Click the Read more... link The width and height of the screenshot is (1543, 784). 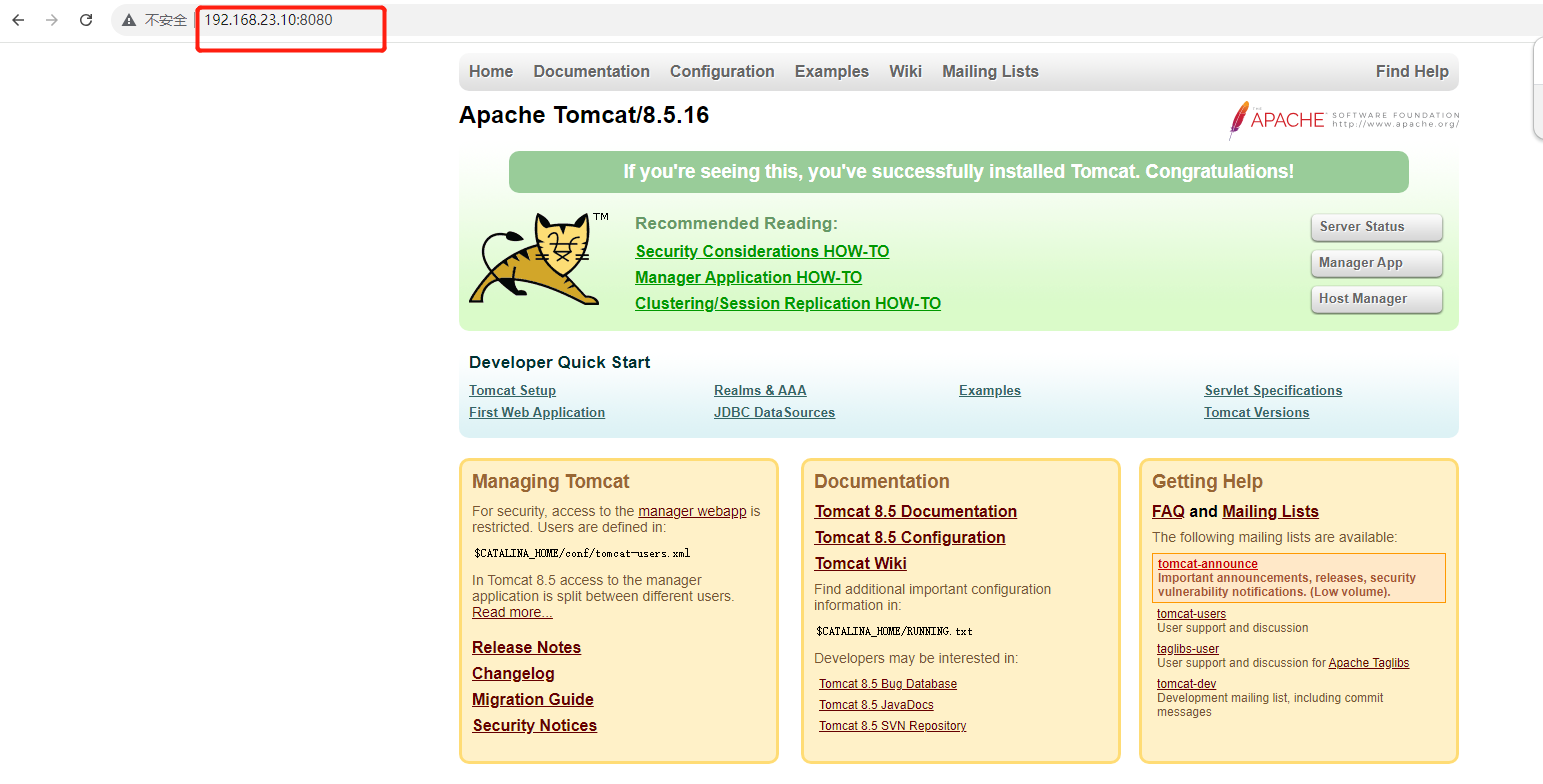click(512, 613)
